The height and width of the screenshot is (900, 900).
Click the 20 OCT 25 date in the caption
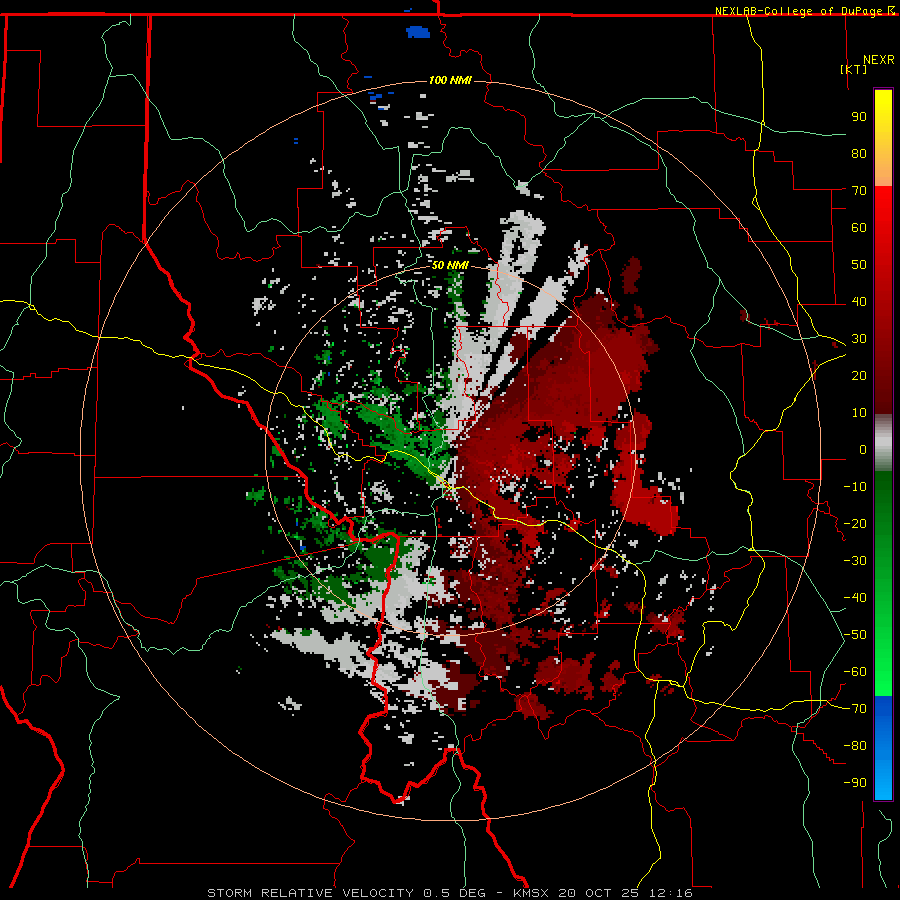(598, 893)
